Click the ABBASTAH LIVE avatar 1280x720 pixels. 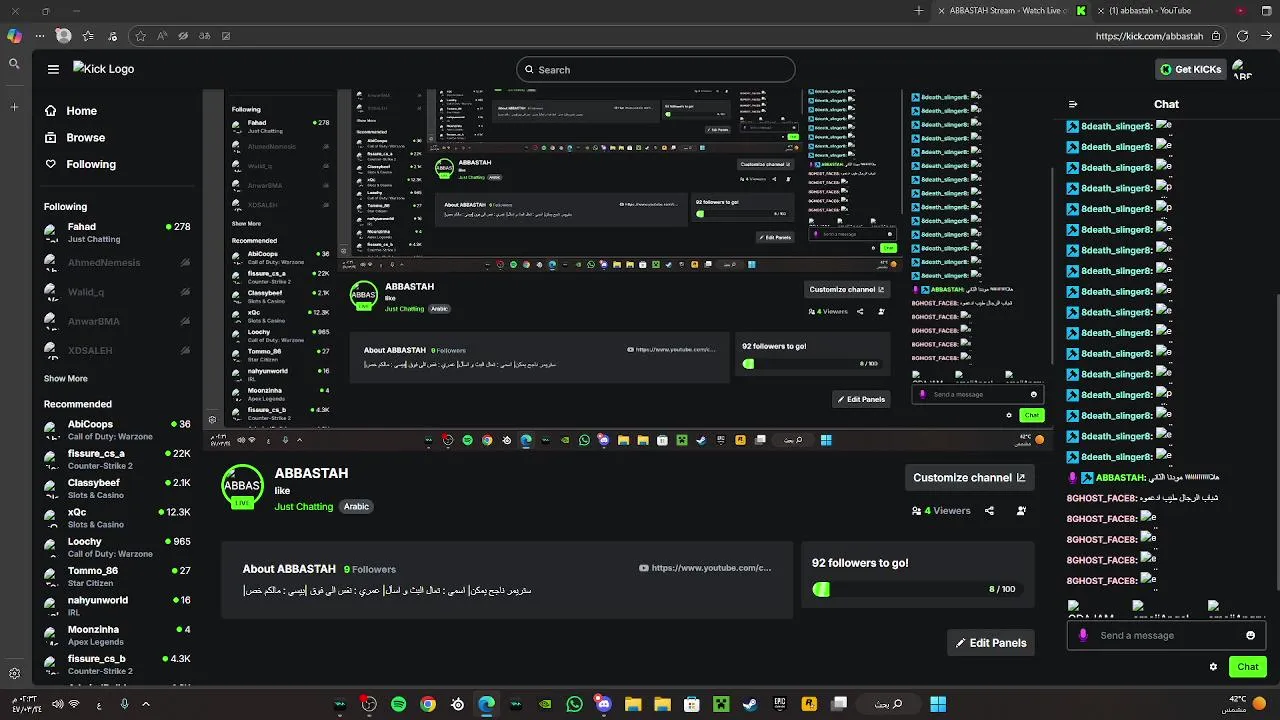click(242, 488)
